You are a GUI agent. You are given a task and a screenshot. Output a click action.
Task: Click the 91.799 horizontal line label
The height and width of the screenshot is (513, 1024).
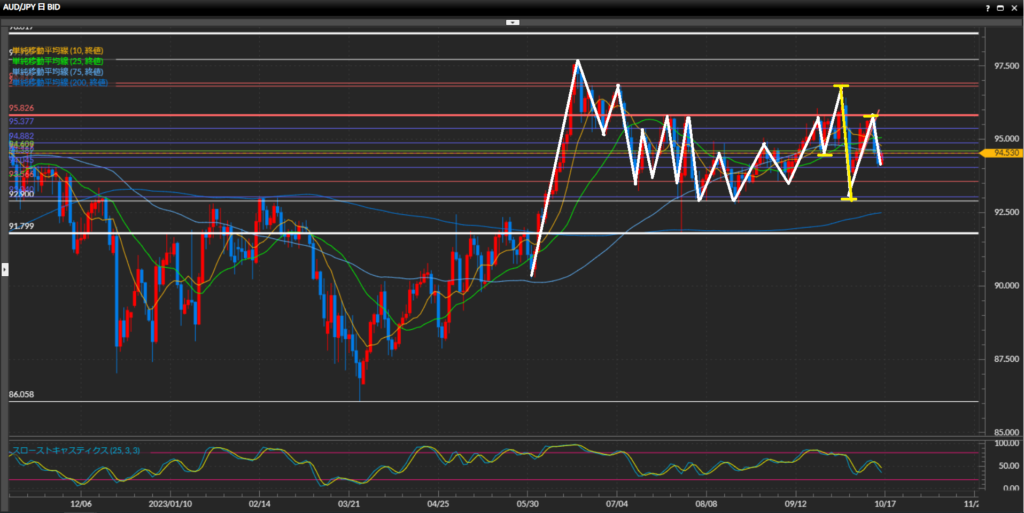(22, 226)
